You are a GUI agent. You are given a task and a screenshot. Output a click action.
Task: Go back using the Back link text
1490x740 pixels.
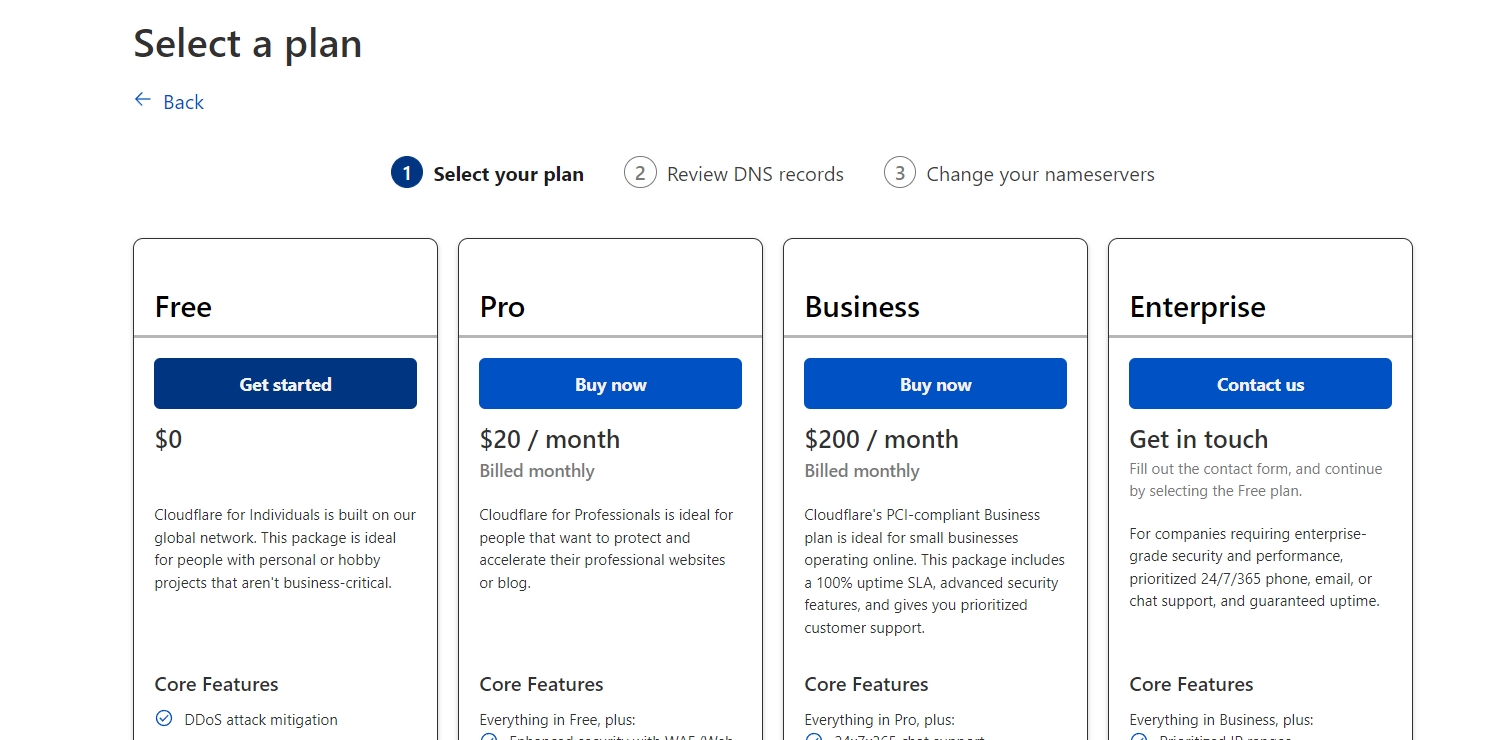click(183, 102)
